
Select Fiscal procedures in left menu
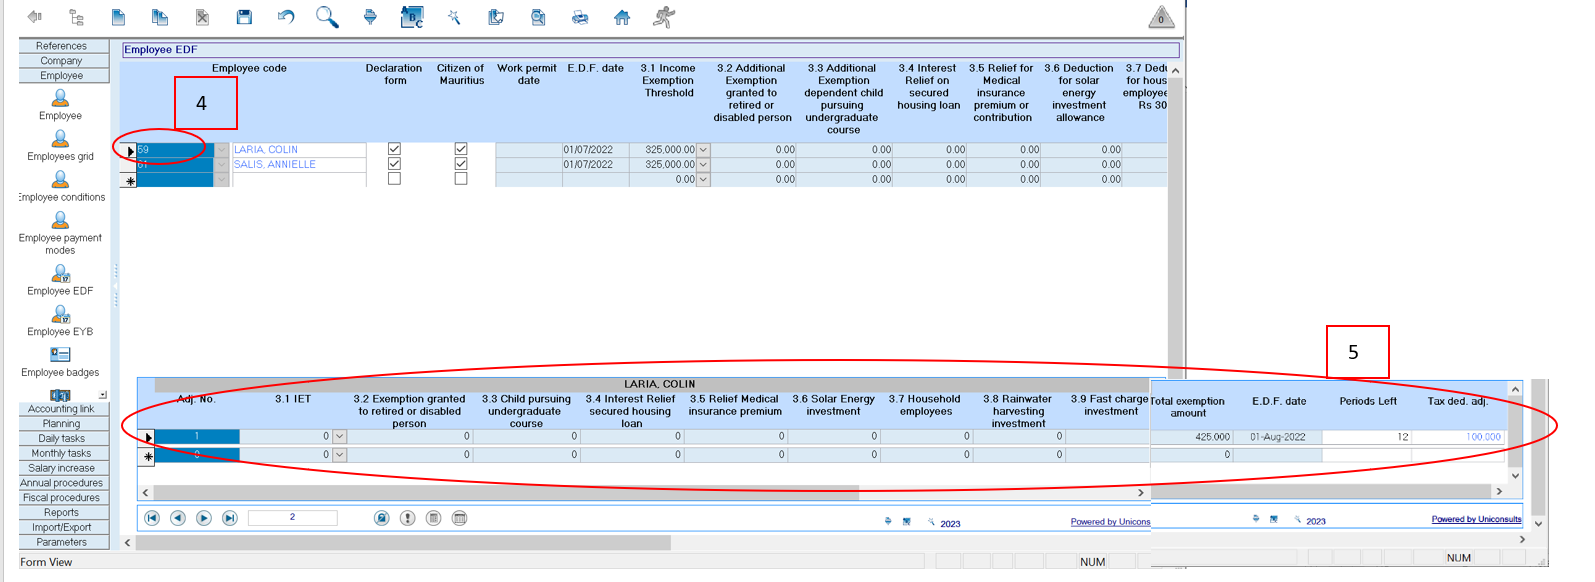coord(61,497)
